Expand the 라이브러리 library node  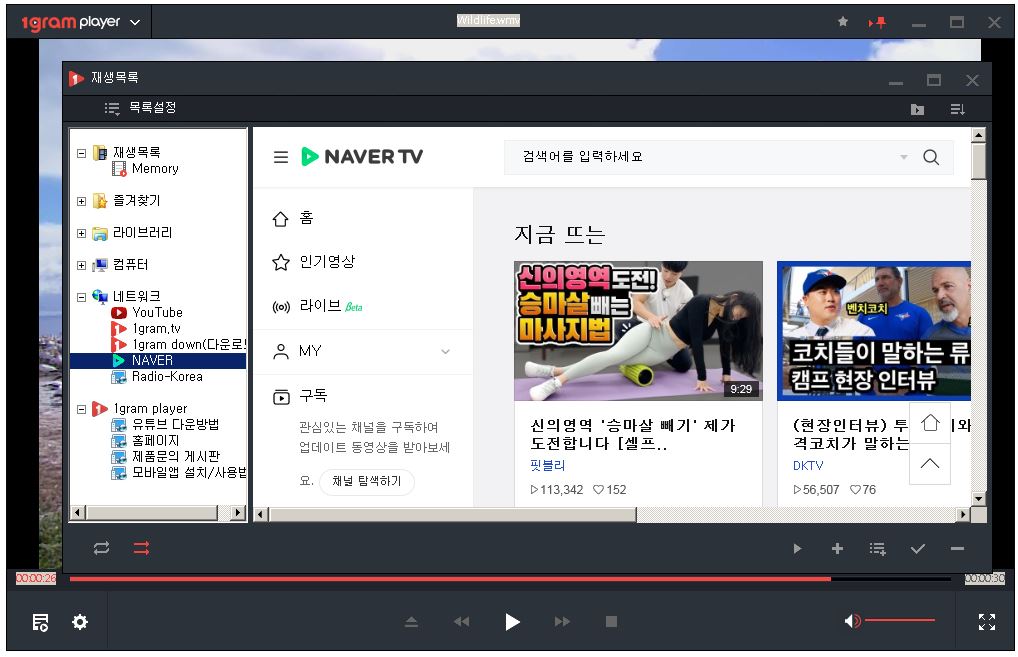point(81,233)
